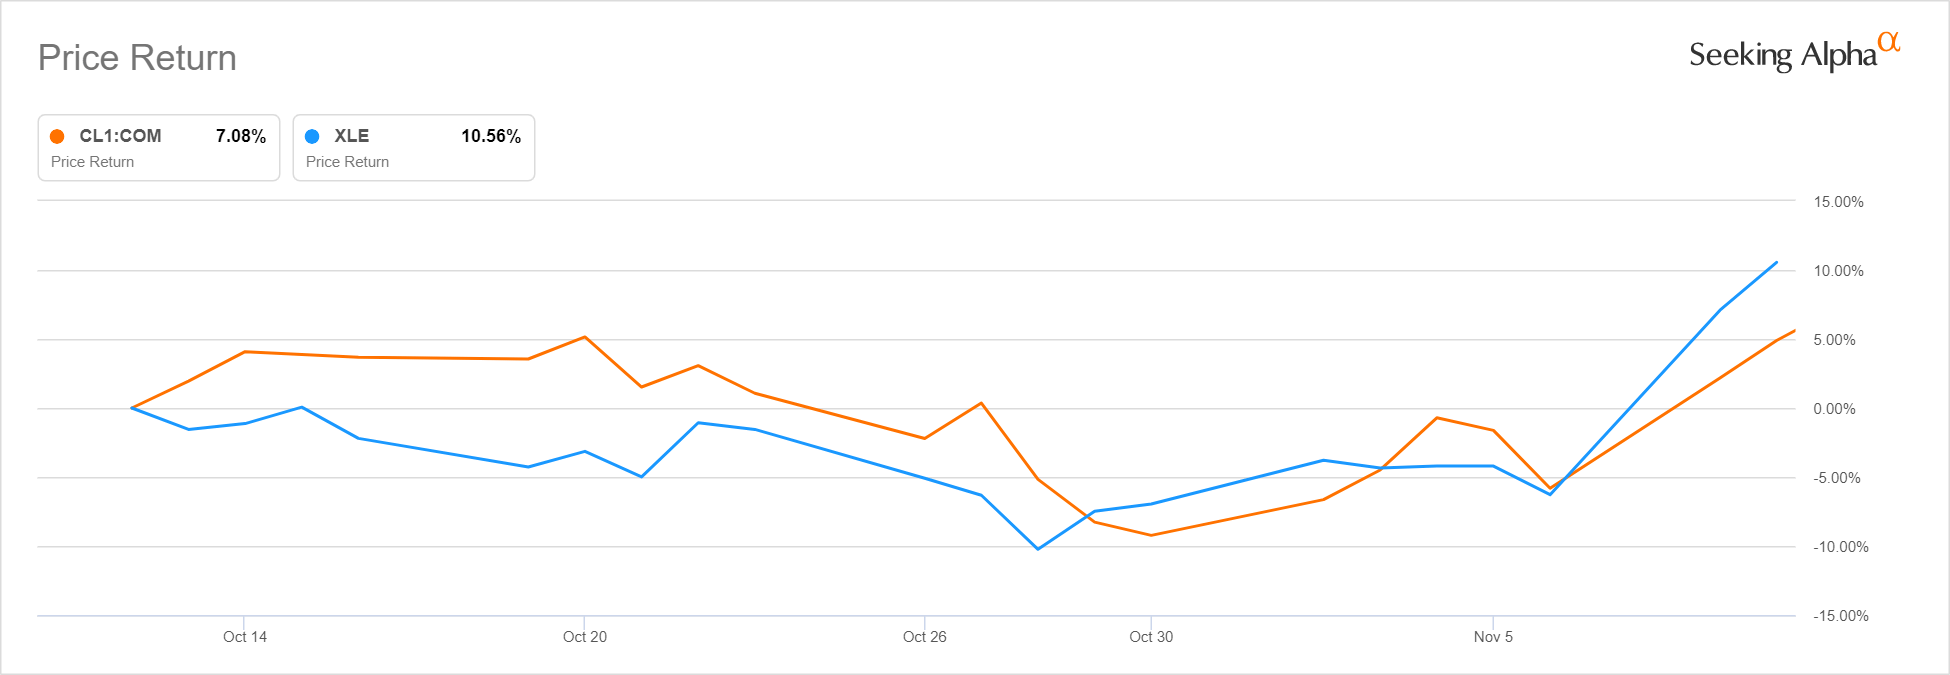Click the orange CL1:COM line's lowest point
This screenshot has width=1950, height=675.
click(x=1151, y=535)
